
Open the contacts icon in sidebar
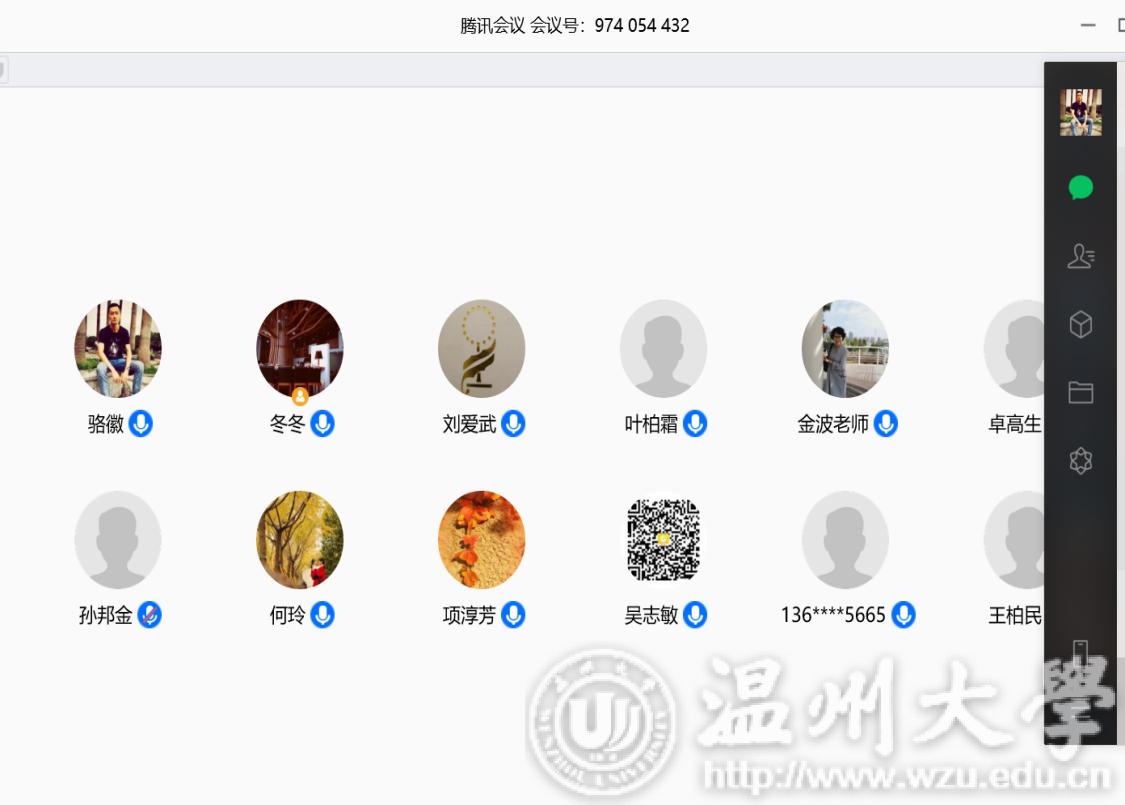click(1081, 256)
